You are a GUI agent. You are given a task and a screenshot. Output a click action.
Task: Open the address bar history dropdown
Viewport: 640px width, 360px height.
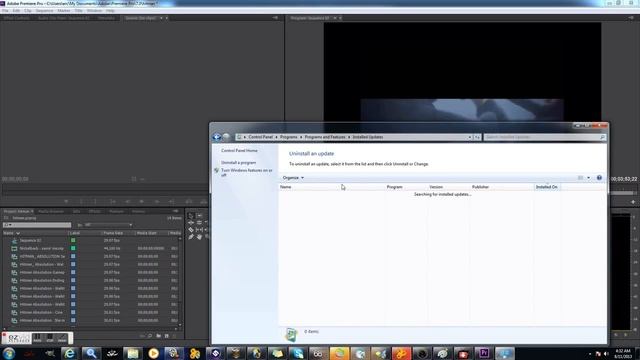click(x=470, y=137)
